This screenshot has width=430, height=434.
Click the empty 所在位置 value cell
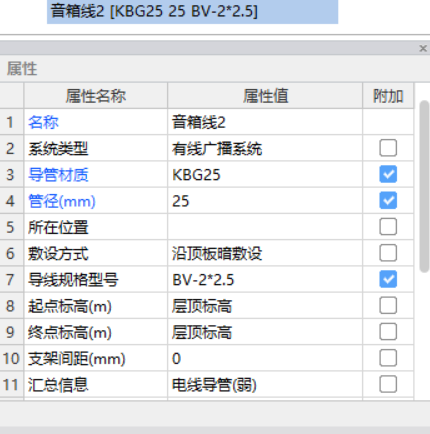tap(265, 227)
